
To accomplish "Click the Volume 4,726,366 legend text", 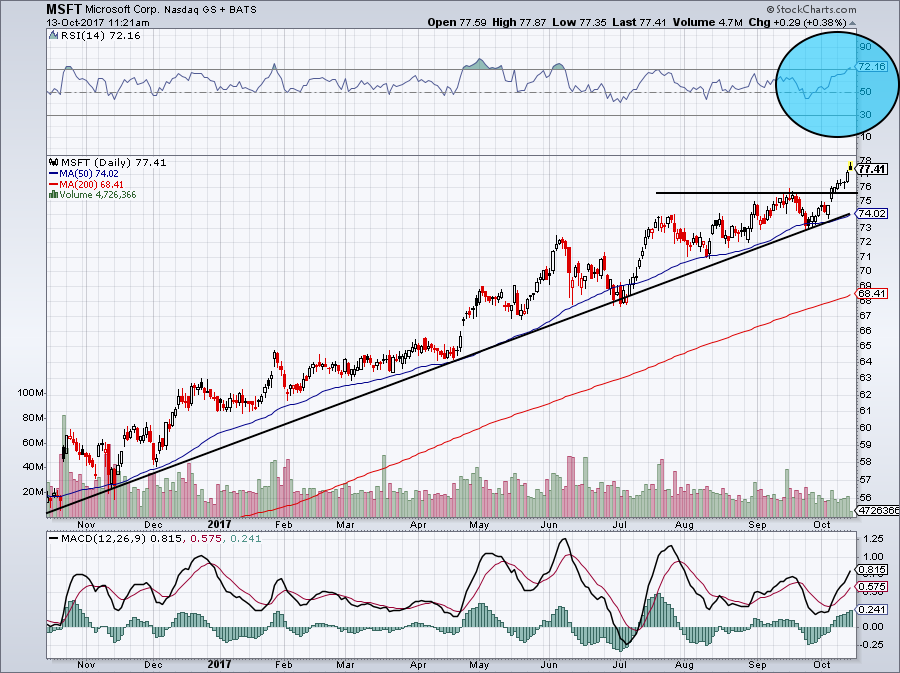I will [98, 194].
